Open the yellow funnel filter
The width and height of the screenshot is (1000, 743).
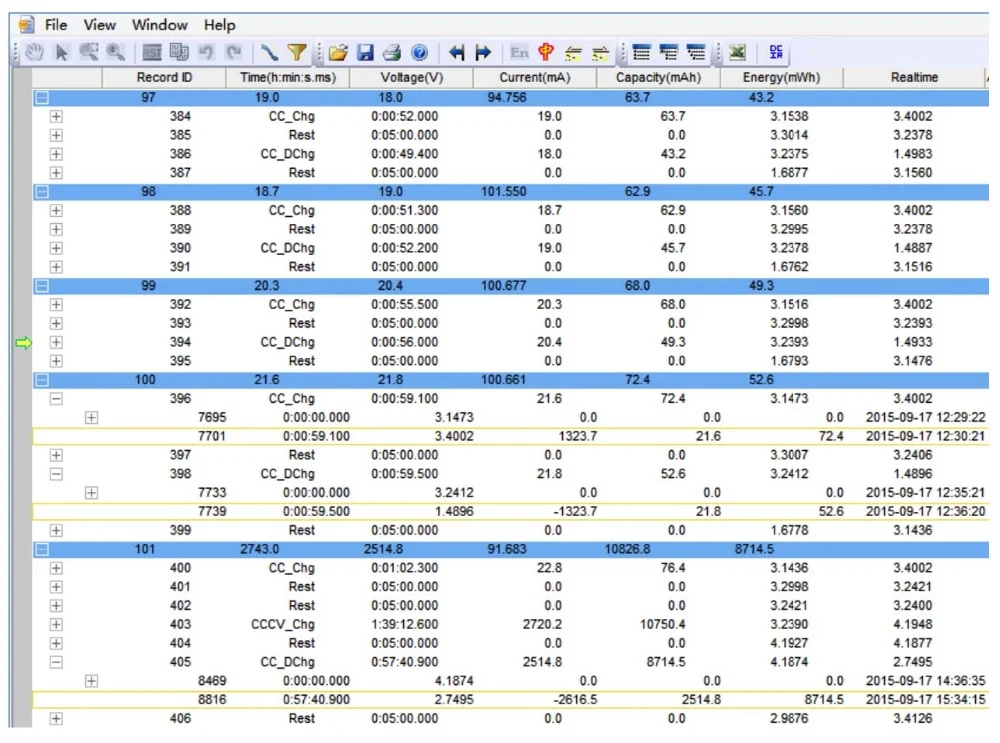click(x=297, y=52)
